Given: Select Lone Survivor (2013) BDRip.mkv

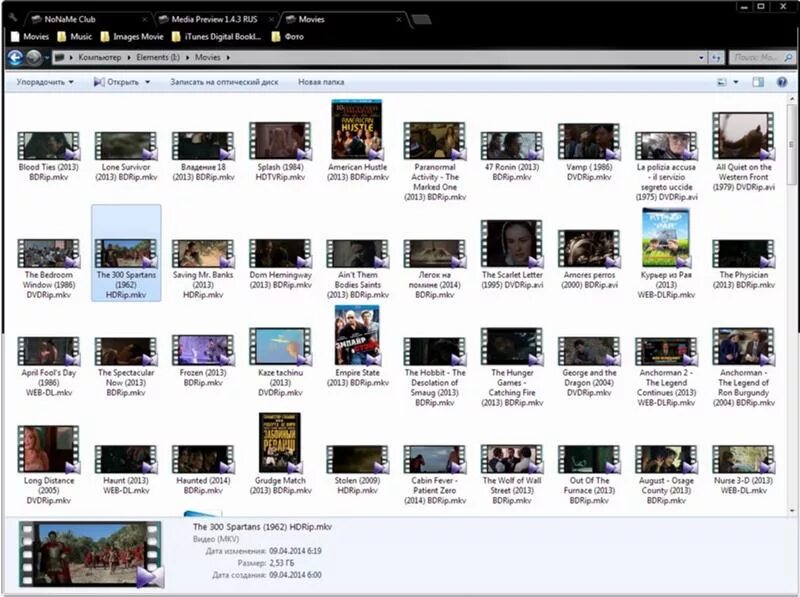Looking at the screenshot, I should click(126, 156).
